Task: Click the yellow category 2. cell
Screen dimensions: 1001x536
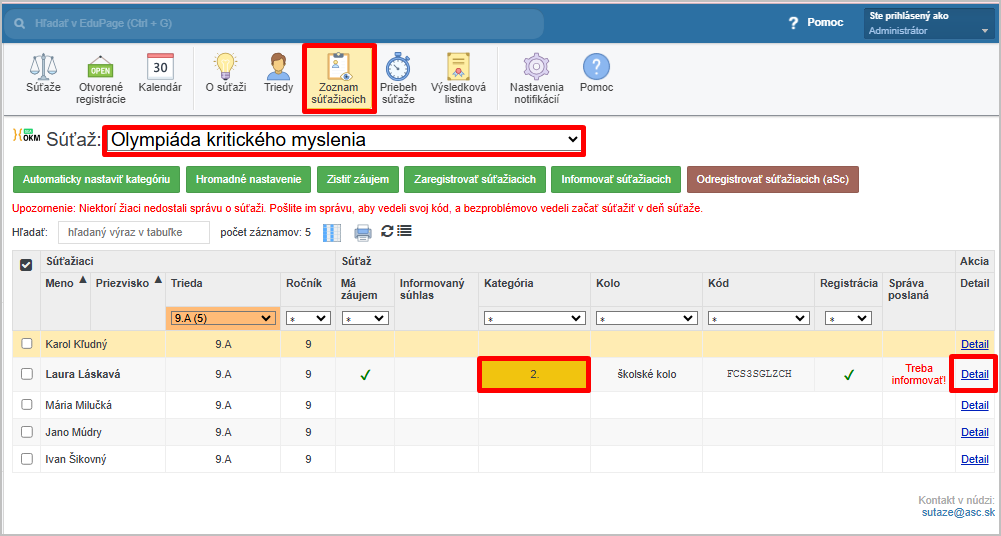Action: pyautogui.click(x=534, y=375)
